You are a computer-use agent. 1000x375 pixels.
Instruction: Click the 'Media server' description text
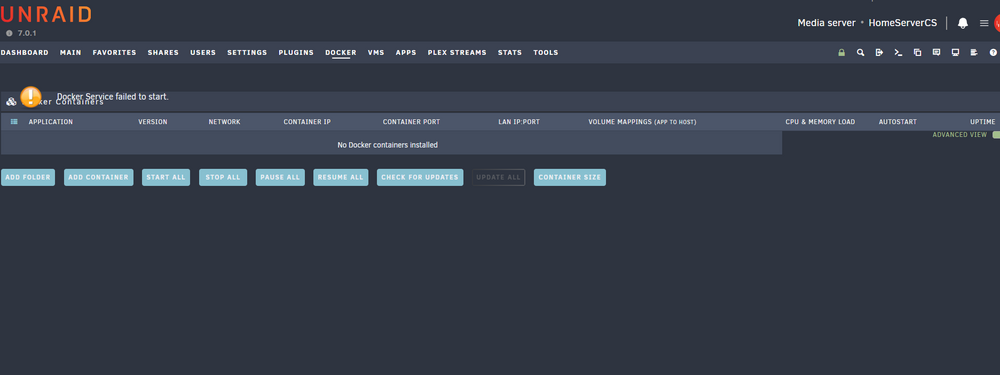[827, 23]
